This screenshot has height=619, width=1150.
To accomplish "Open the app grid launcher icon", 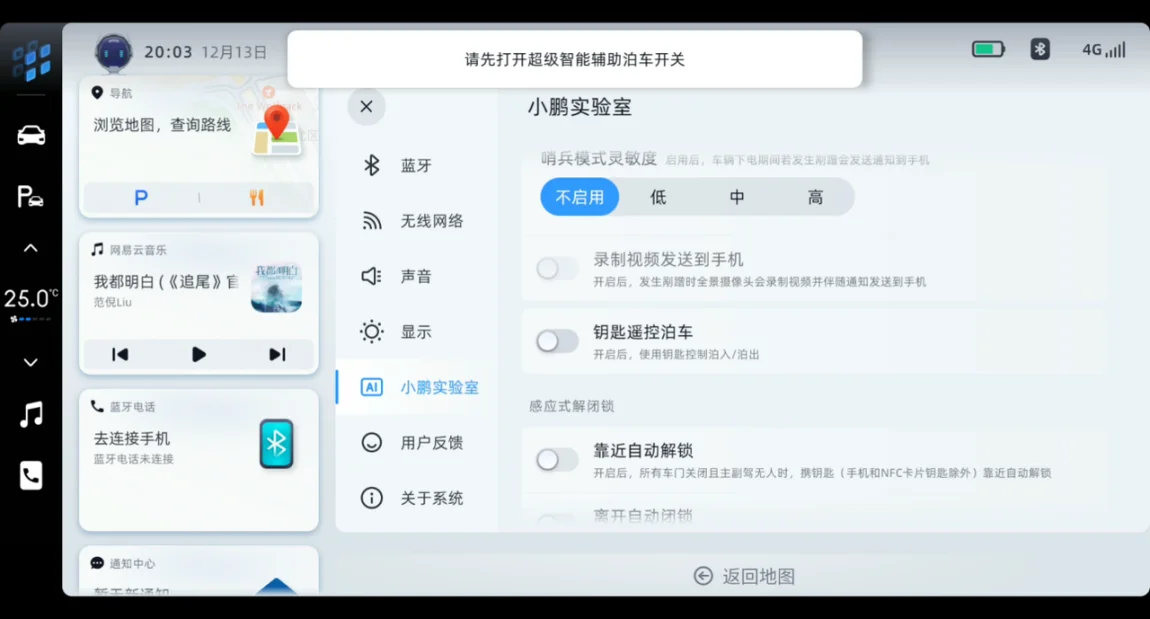I will 31,60.
